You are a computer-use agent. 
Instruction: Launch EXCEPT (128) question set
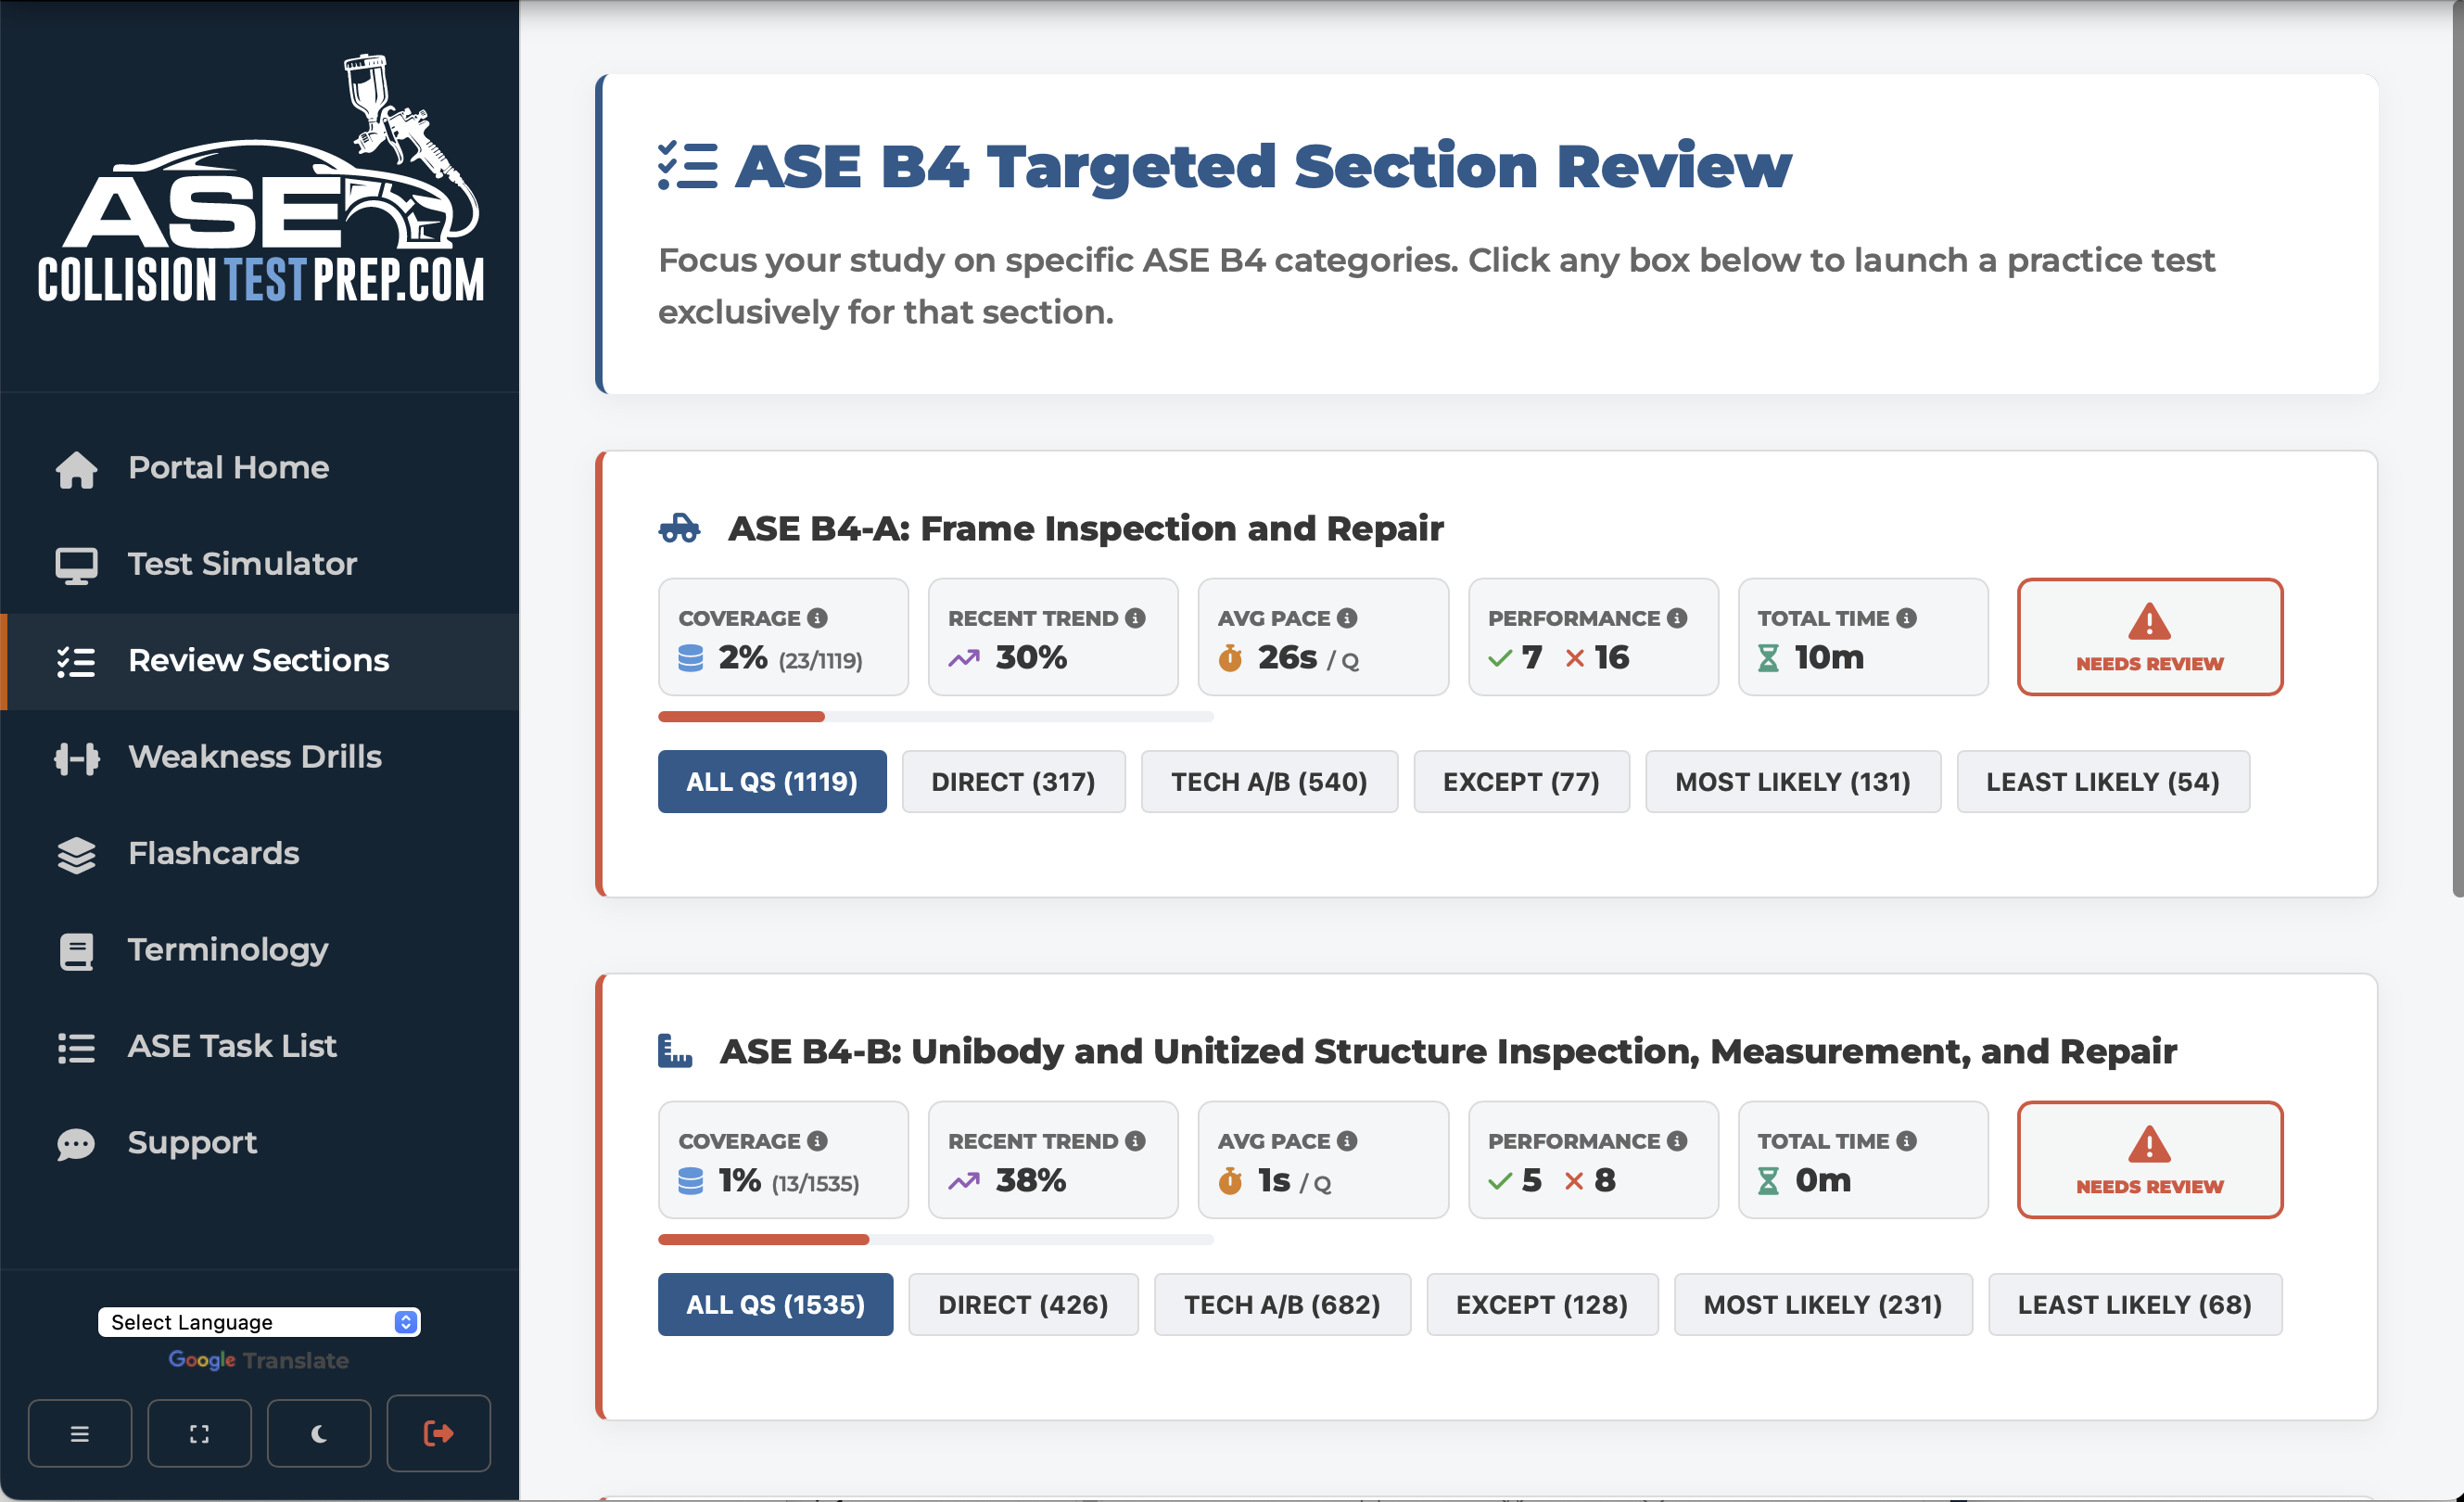pos(1543,1305)
